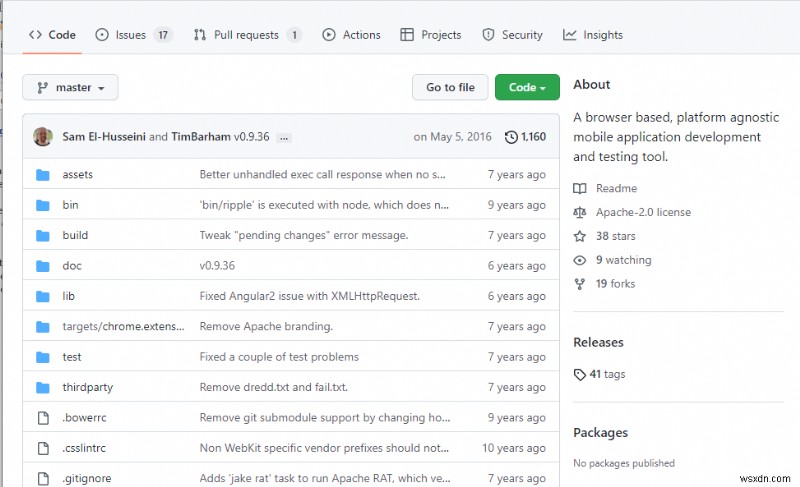Click the fork icon beside 19 forks
Image resolution: width=800 pixels, height=487 pixels.
(x=580, y=284)
